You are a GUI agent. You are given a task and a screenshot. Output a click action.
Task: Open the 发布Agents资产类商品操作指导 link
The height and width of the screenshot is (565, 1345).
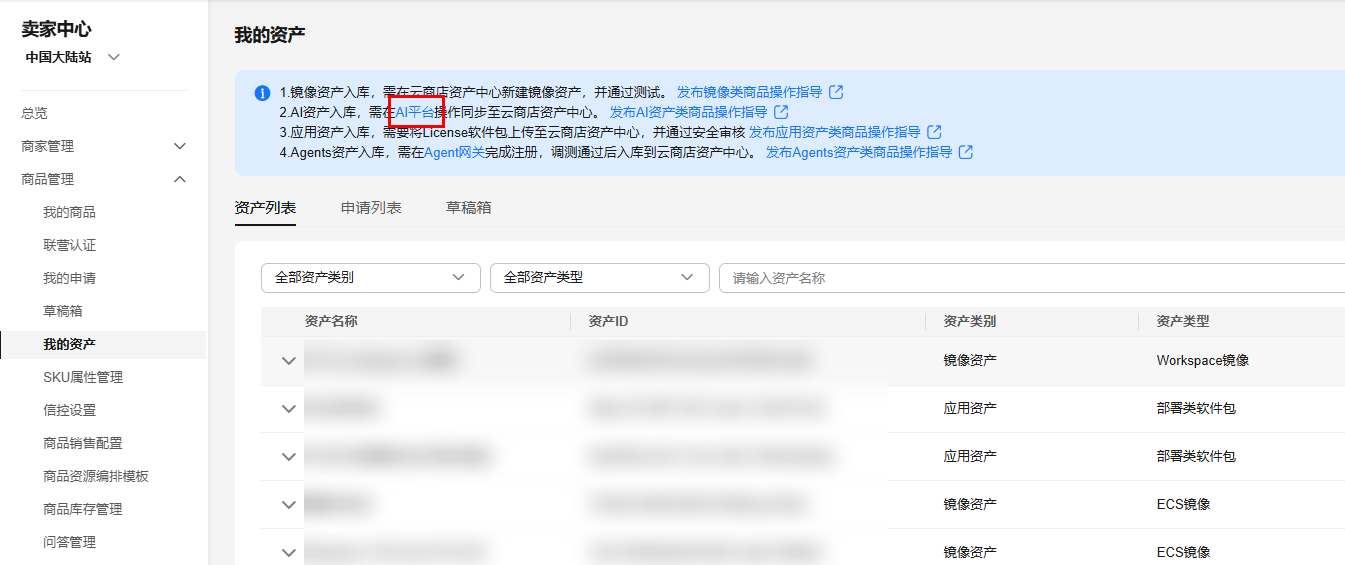[x=859, y=152]
